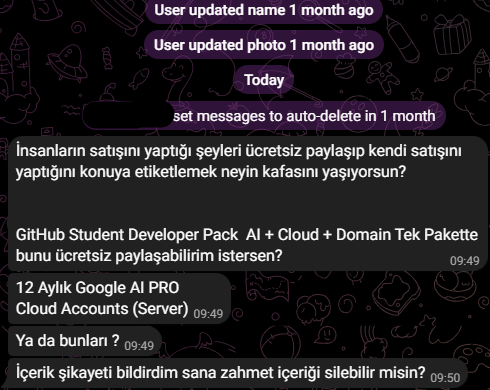The height and width of the screenshot is (390, 490).
Task: Select the "Today" date badge
Action: click(x=264, y=80)
